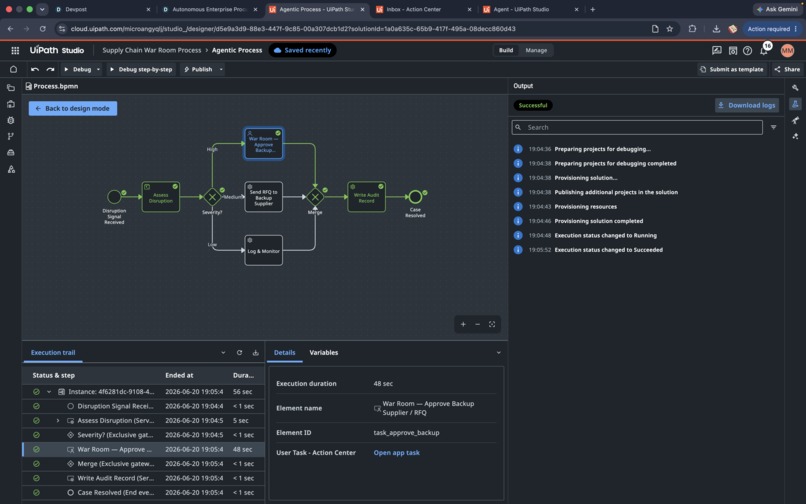Click the home icon in the toolbar
The image size is (806, 504).
coord(13,69)
